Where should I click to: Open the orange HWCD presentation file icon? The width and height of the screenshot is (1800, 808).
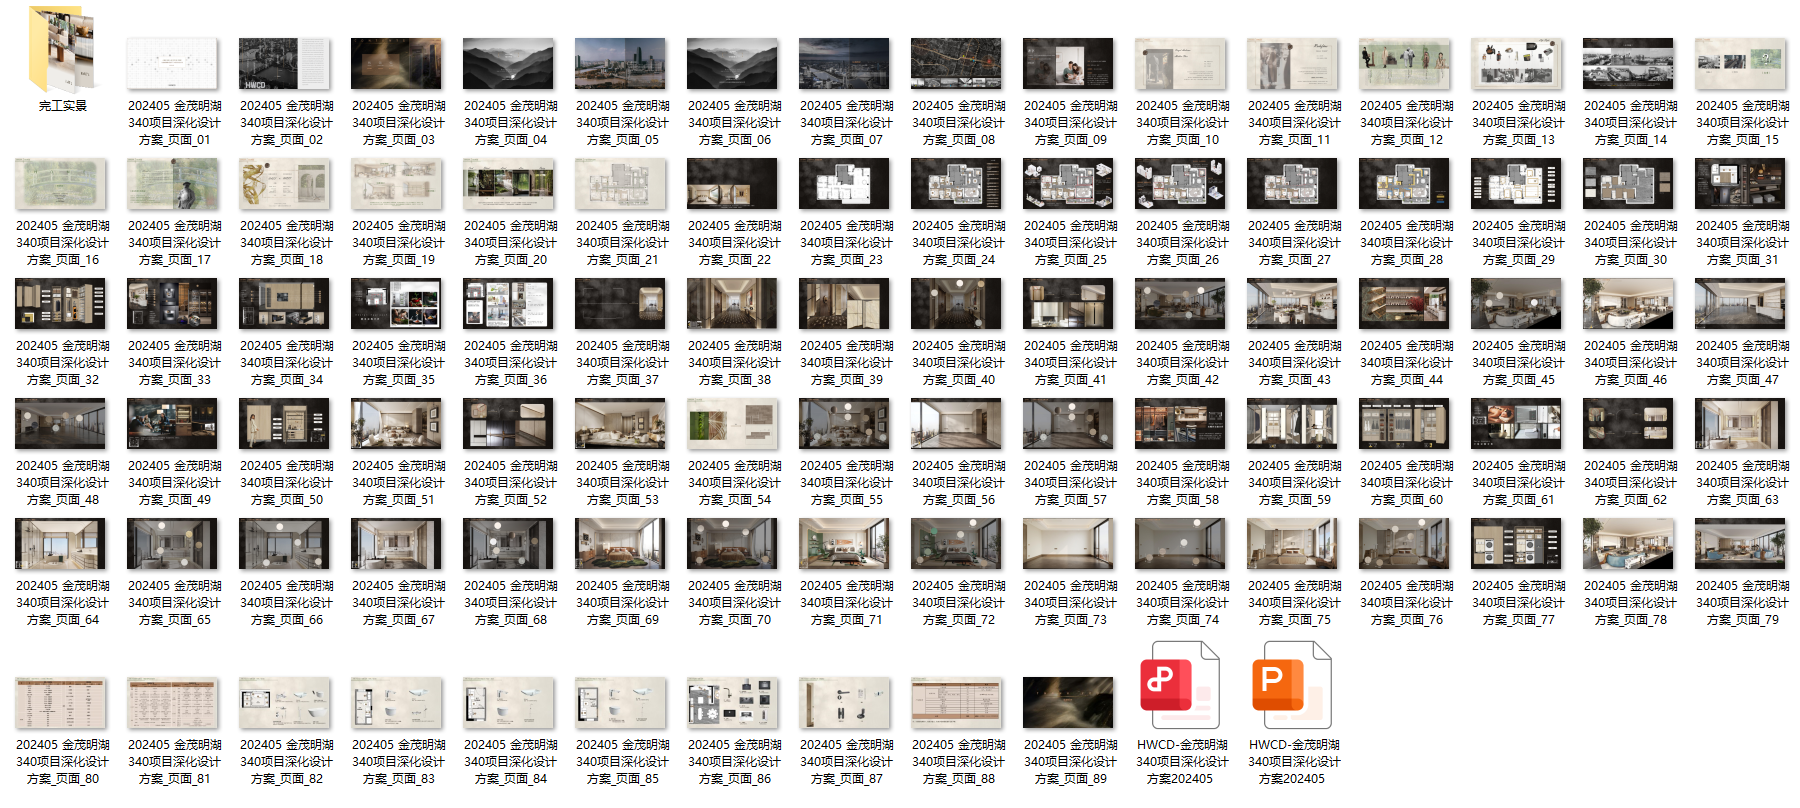pos(1292,686)
